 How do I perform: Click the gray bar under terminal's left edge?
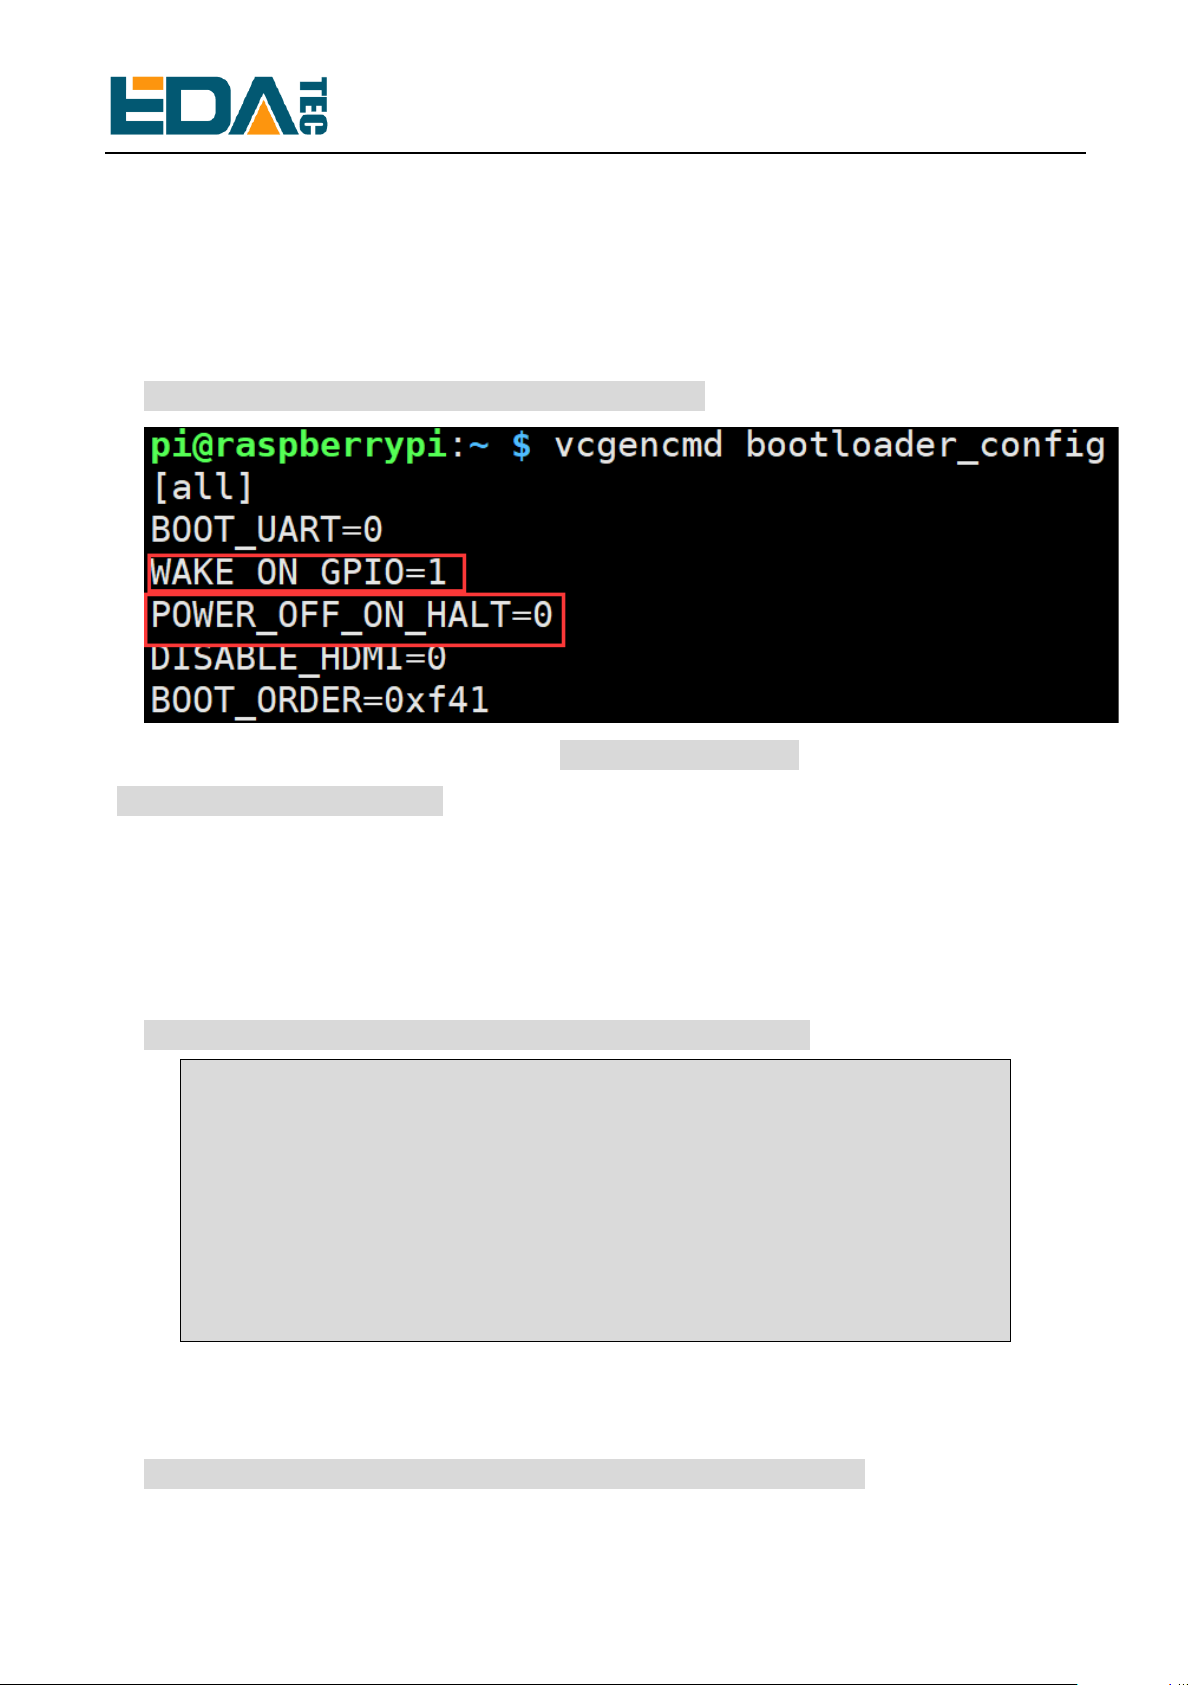coord(280,801)
